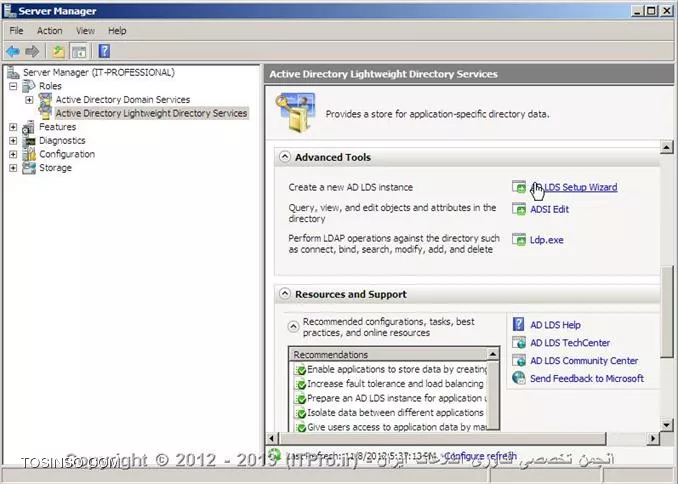Toggle the Show/Hide console tree icon

79,51
